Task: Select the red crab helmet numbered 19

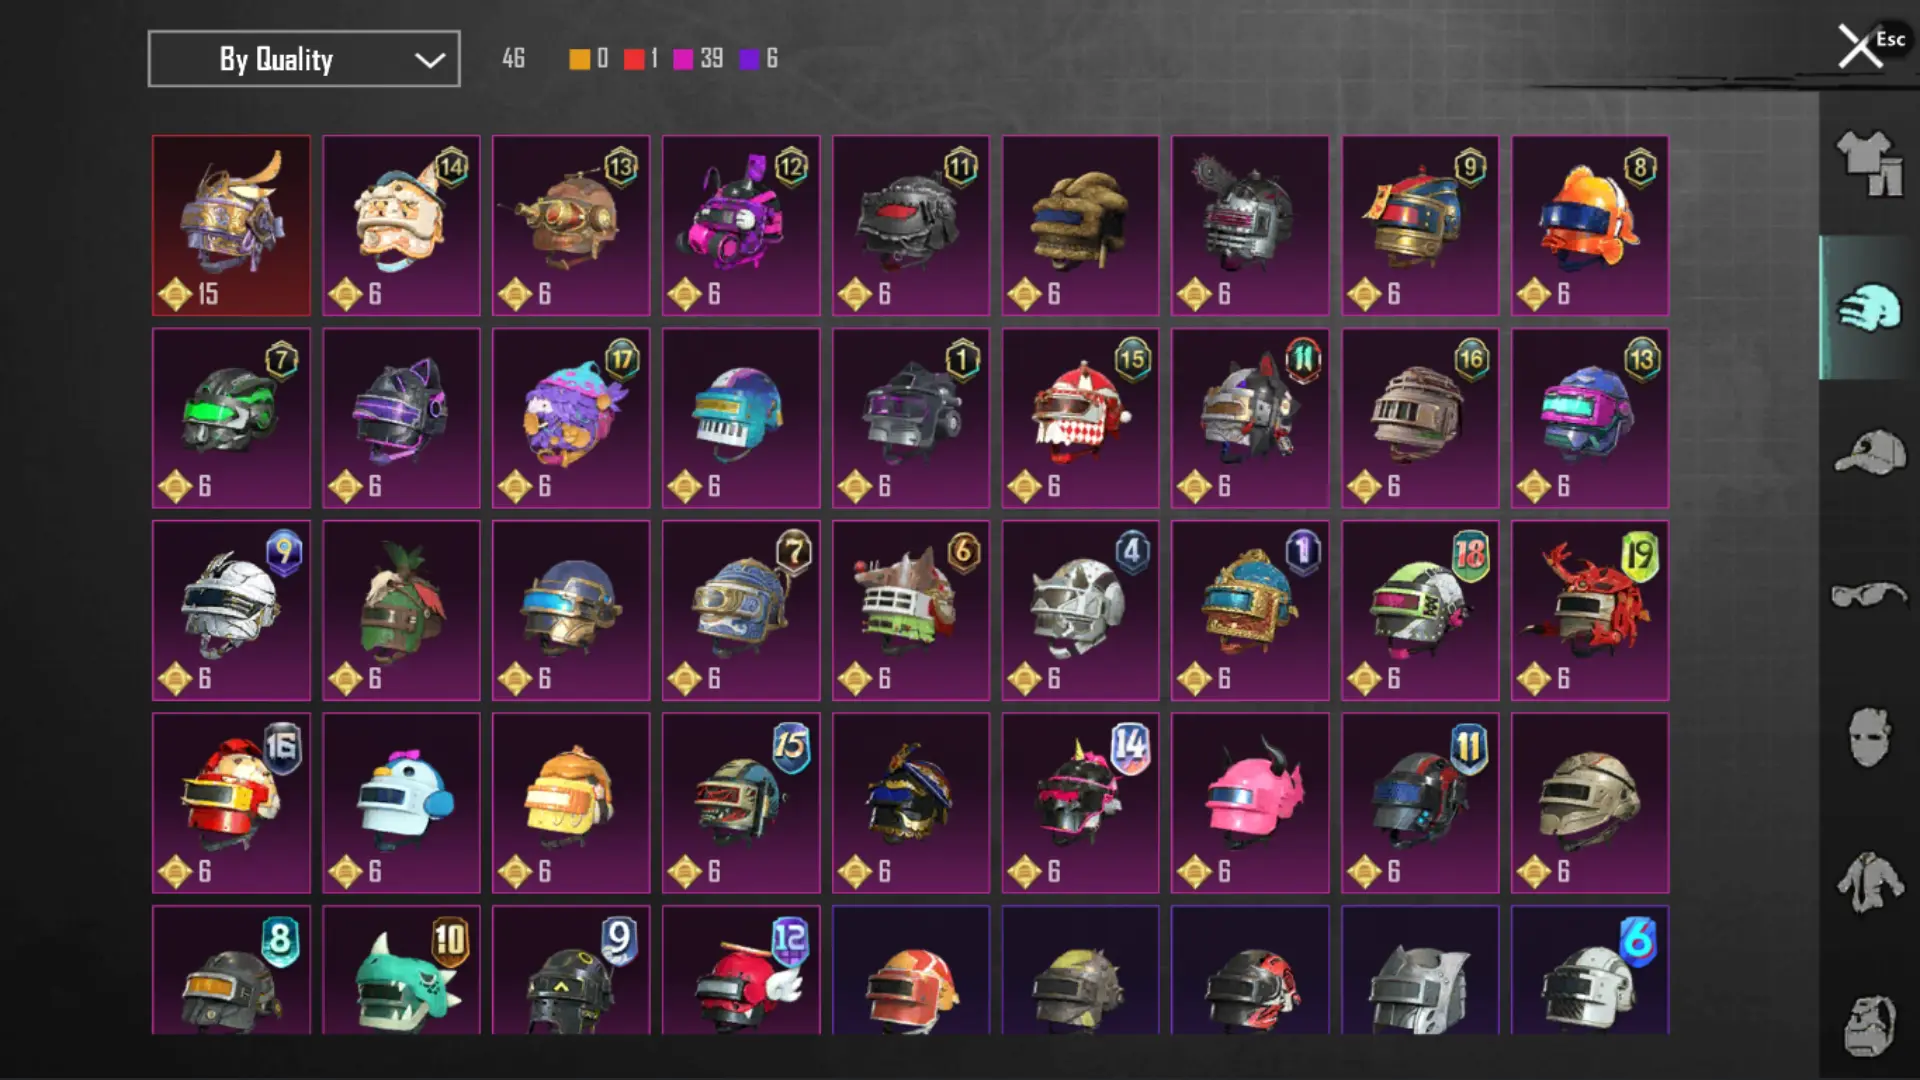Action: [1590, 610]
